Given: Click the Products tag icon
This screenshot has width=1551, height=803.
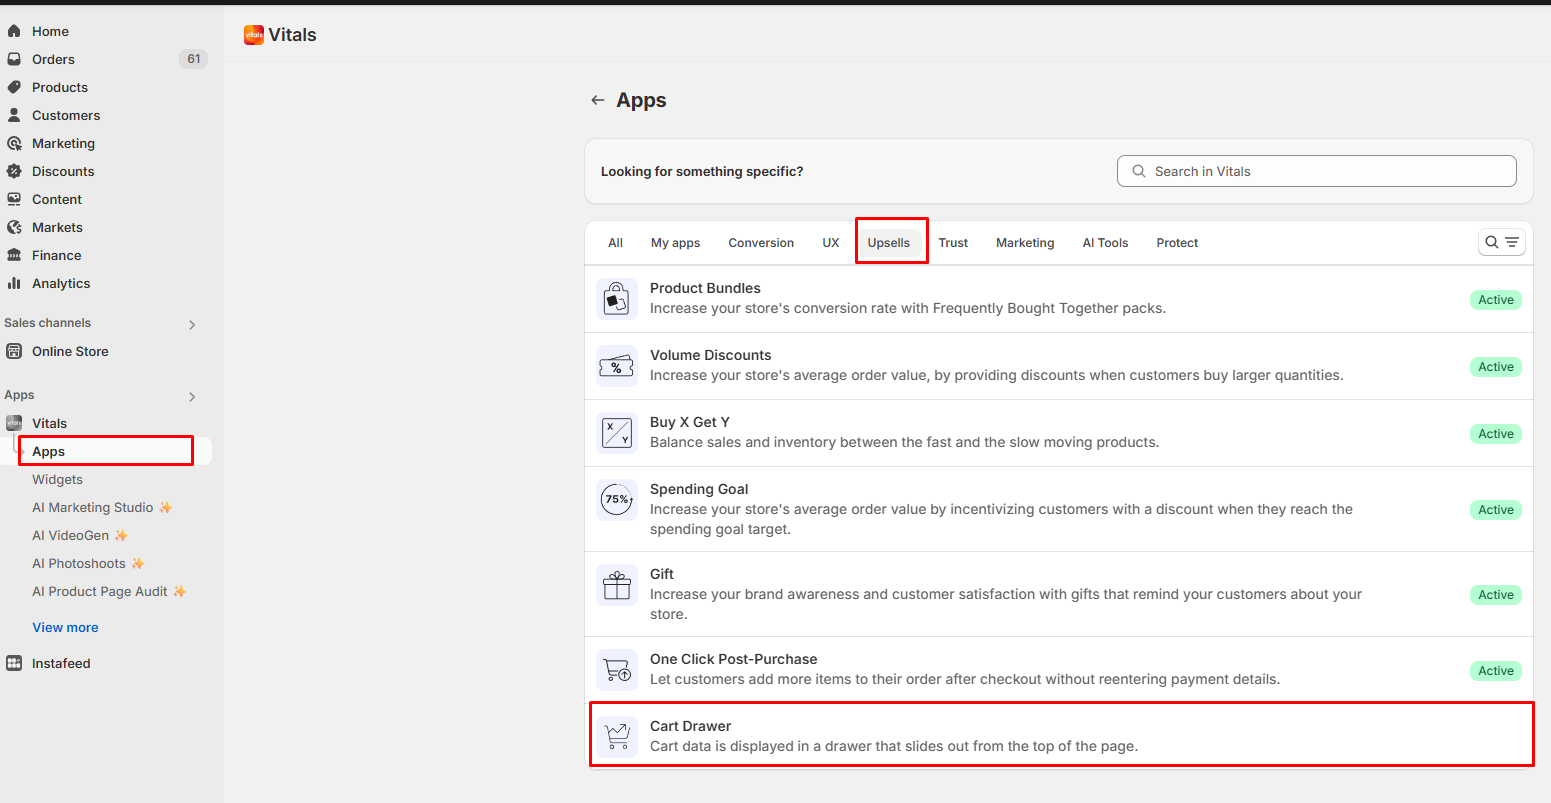Looking at the screenshot, I should coord(14,87).
